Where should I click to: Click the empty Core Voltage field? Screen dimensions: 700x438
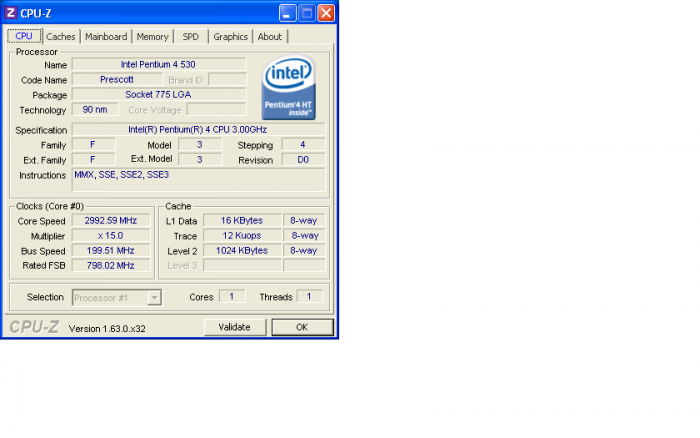point(217,110)
